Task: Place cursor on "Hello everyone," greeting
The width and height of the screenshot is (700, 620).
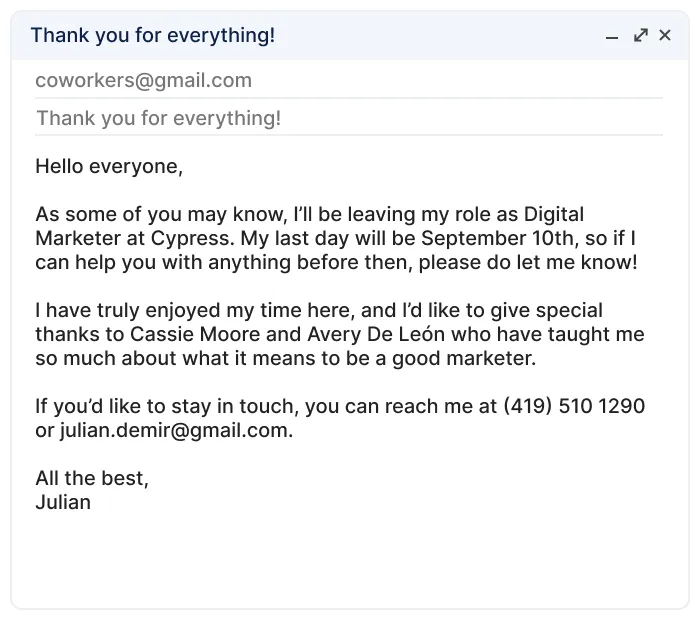Action: pyautogui.click(x=109, y=167)
